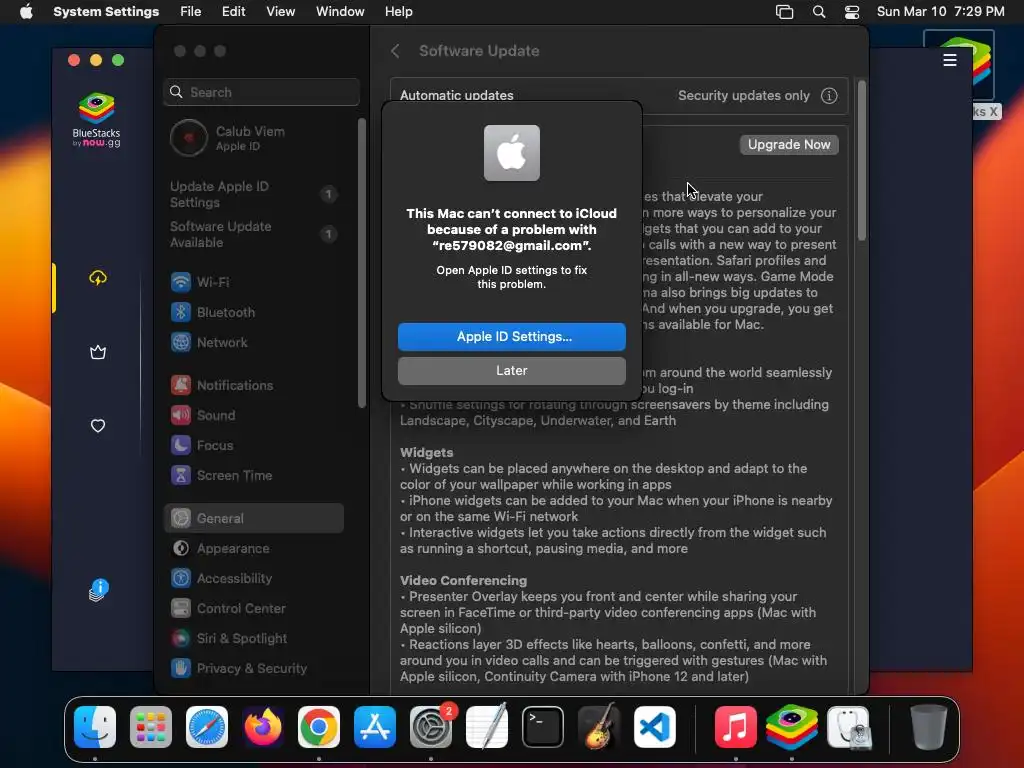Image resolution: width=1024 pixels, height=768 pixels.
Task: Go back from Software Update
Action: tap(395, 51)
